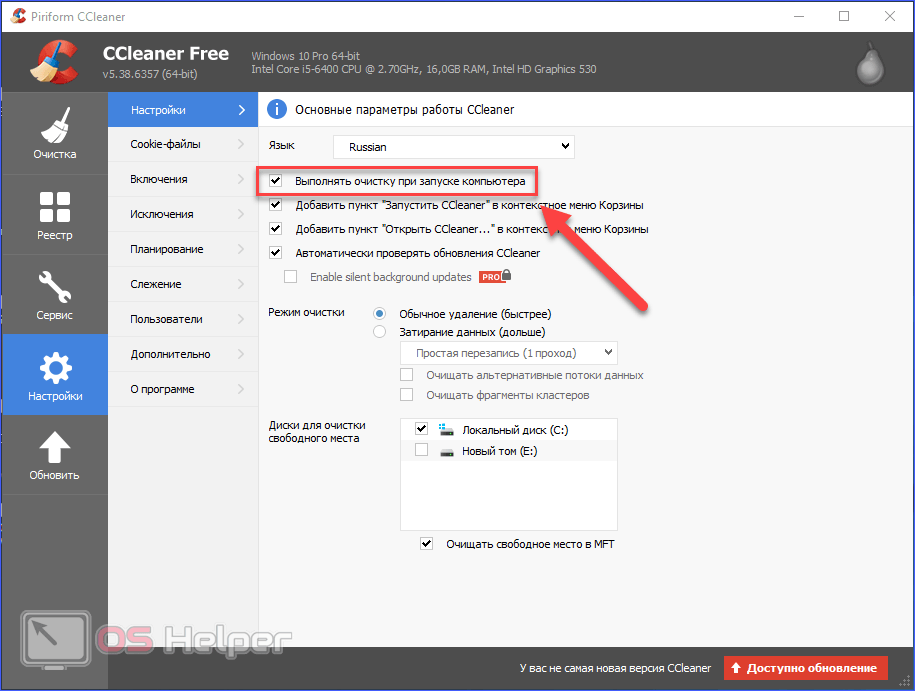
Task: Open the Пользователи settings tab
Action: [x=183, y=319]
